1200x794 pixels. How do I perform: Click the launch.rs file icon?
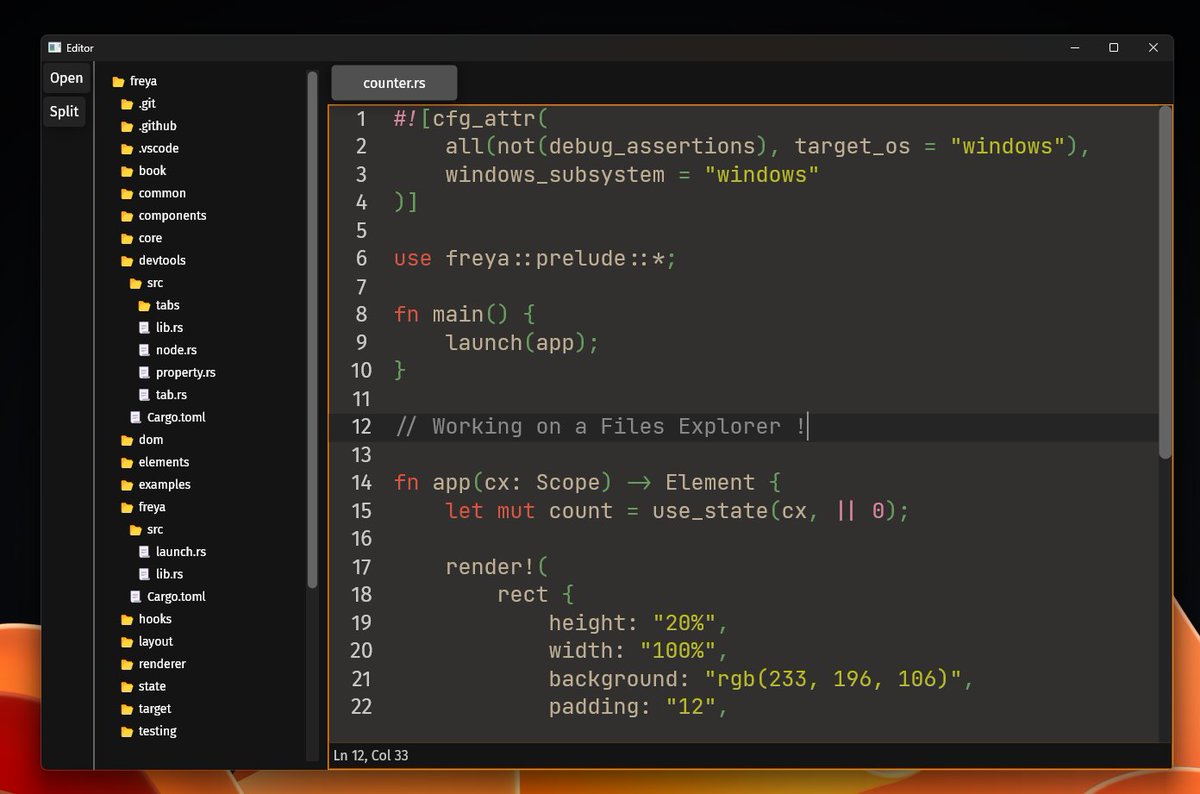pos(144,552)
